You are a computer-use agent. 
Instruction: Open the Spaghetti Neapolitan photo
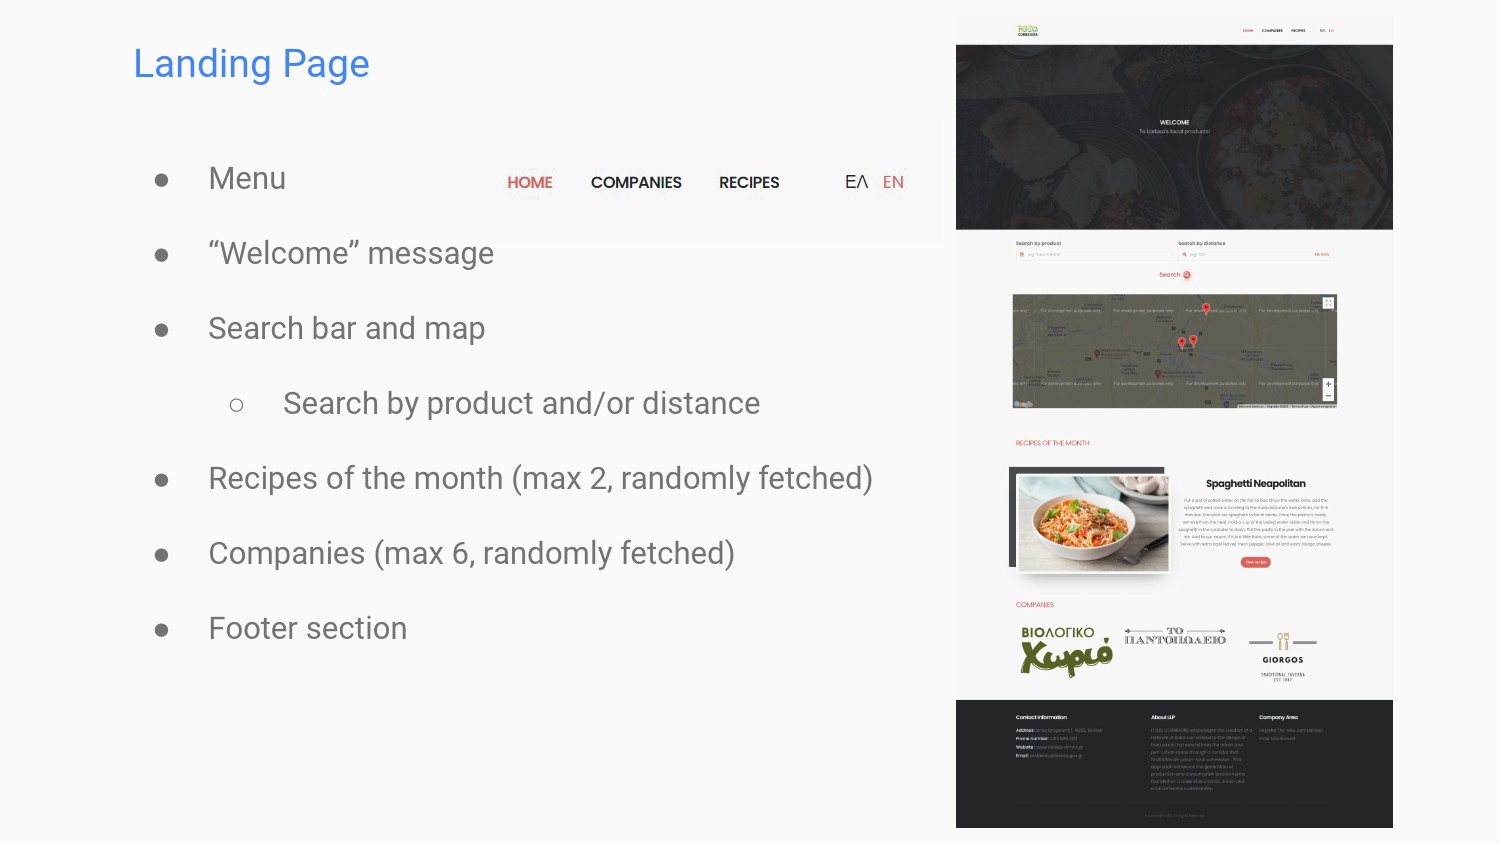(1092, 523)
